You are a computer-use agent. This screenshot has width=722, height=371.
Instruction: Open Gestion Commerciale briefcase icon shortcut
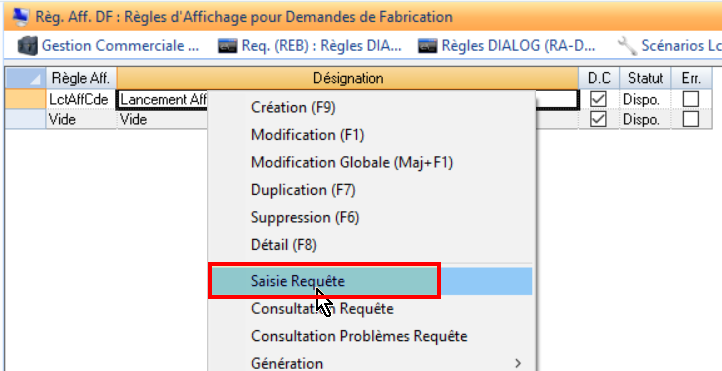(x=28, y=46)
